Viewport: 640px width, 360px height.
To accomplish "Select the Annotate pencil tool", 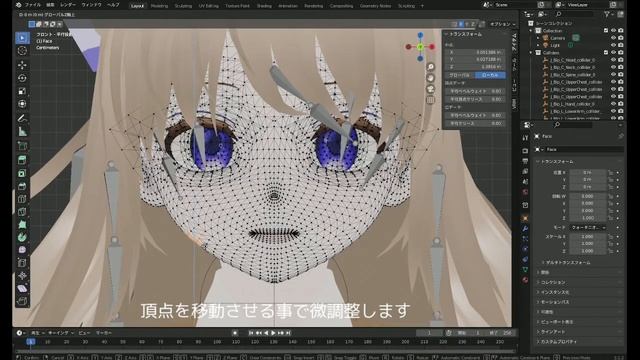I will click(22, 118).
